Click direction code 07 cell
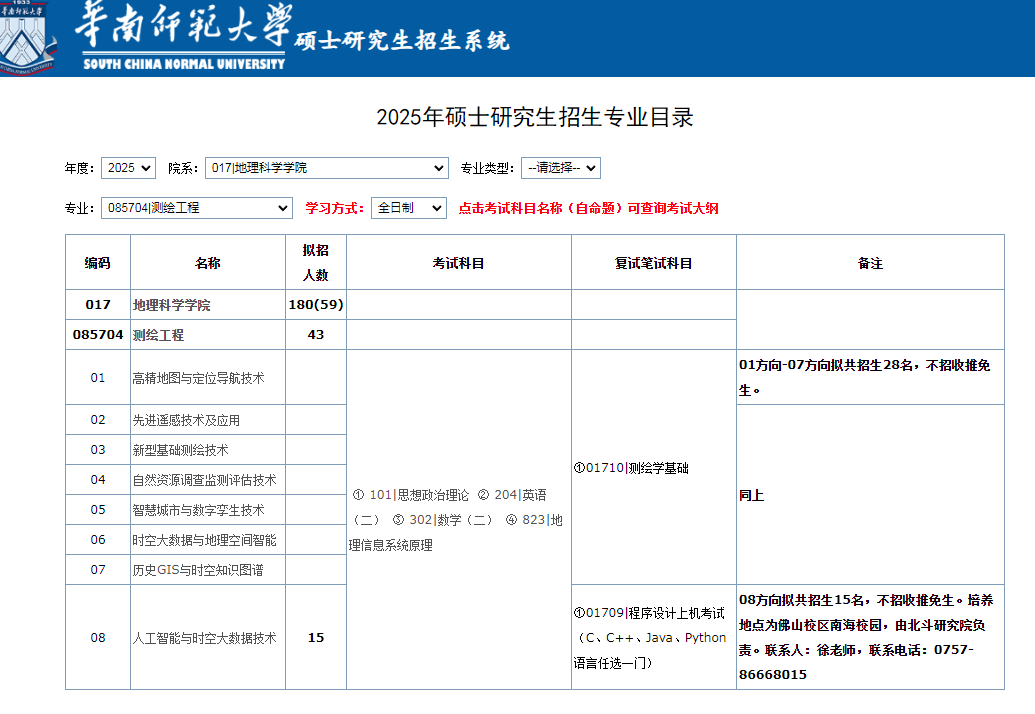 coord(98,569)
